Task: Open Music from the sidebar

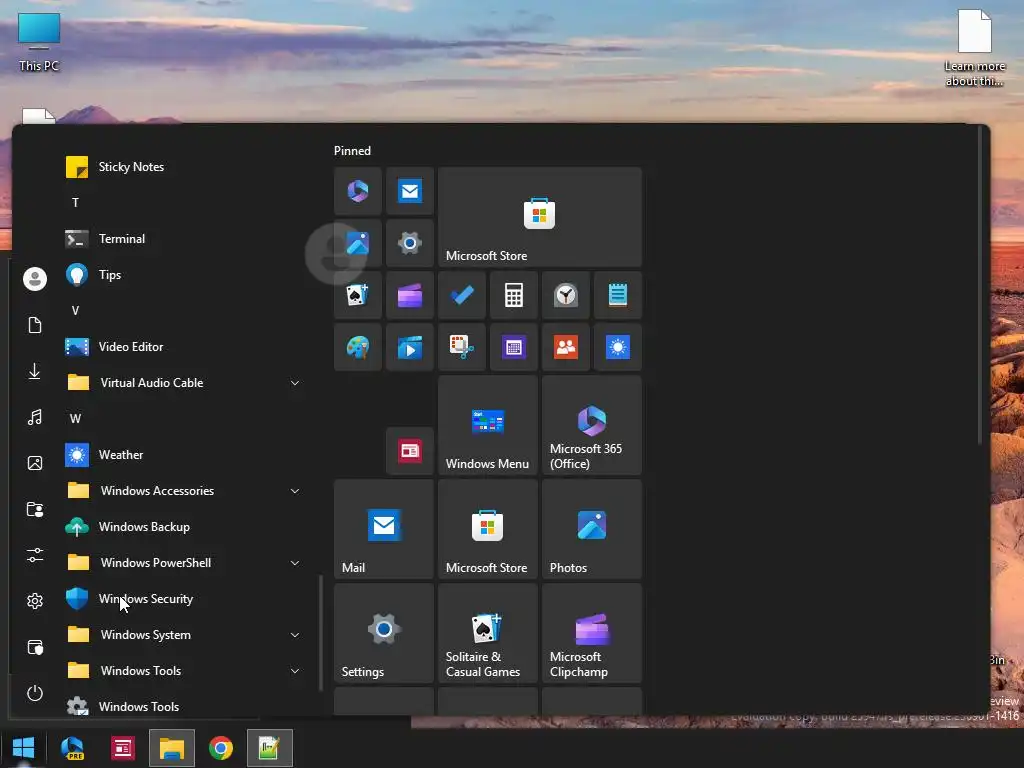Action: 35,417
